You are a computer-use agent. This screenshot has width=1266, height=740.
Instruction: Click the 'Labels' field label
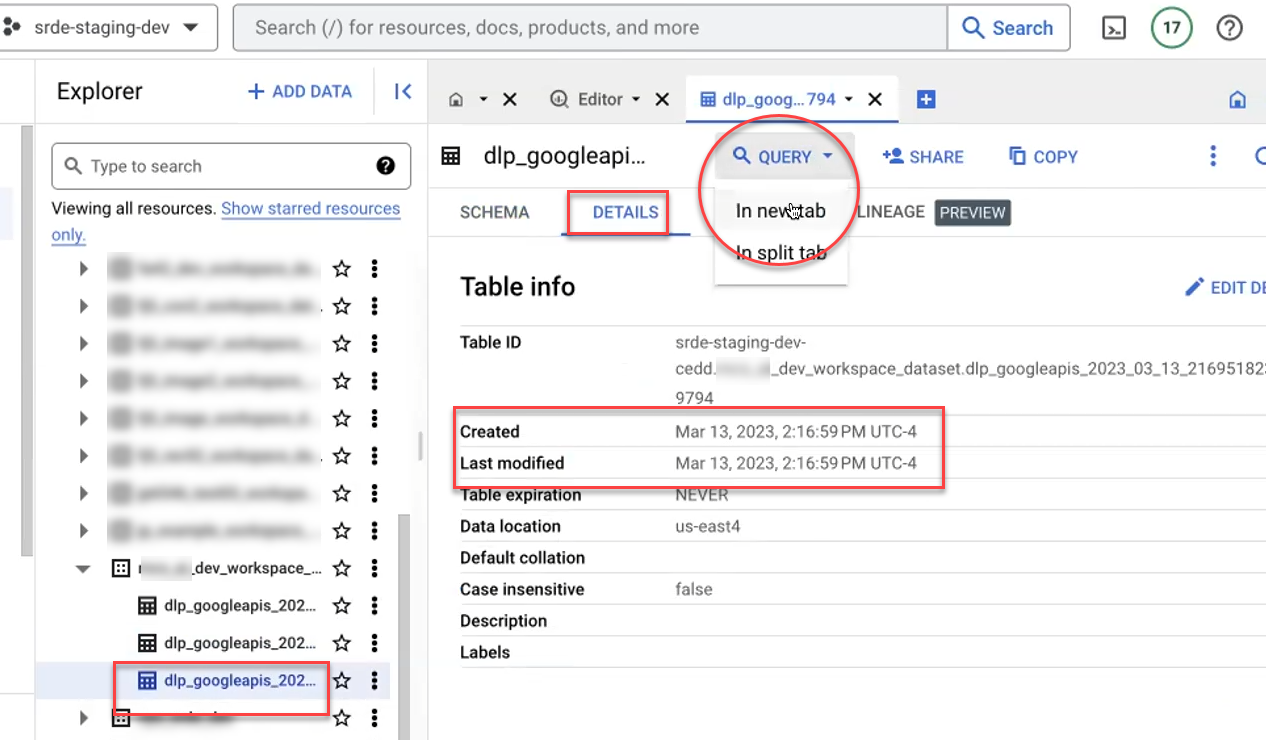pos(485,652)
